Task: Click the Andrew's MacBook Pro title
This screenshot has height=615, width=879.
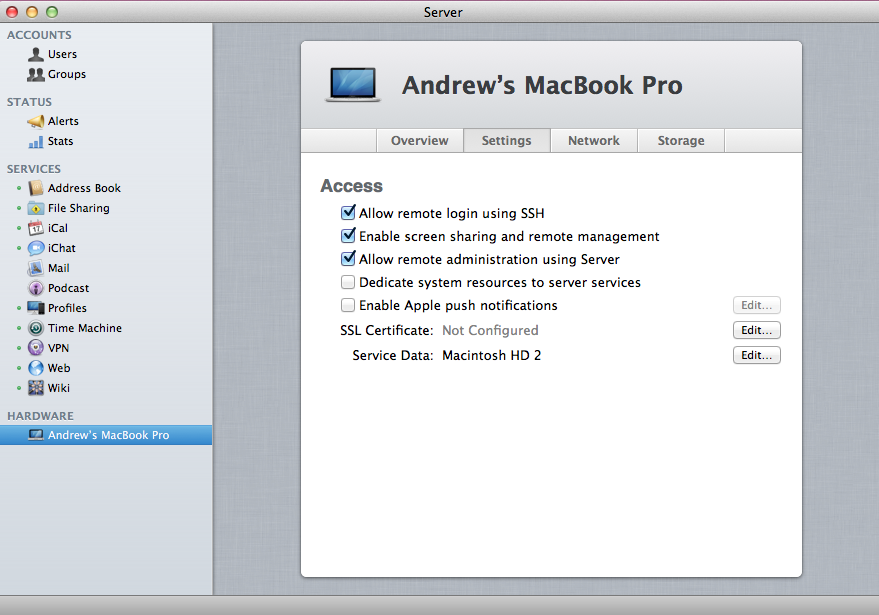Action: pos(542,85)
